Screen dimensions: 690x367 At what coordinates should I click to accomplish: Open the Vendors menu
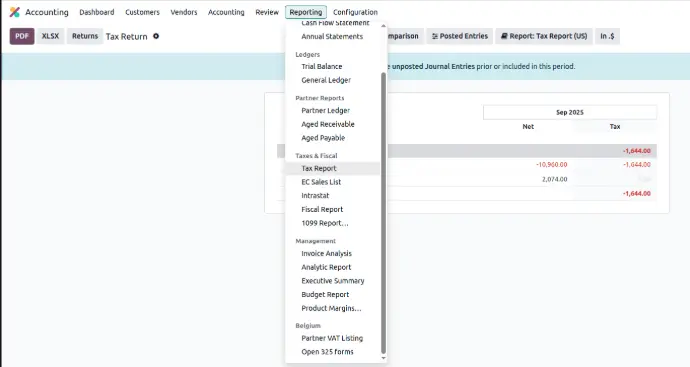point(184,12)
